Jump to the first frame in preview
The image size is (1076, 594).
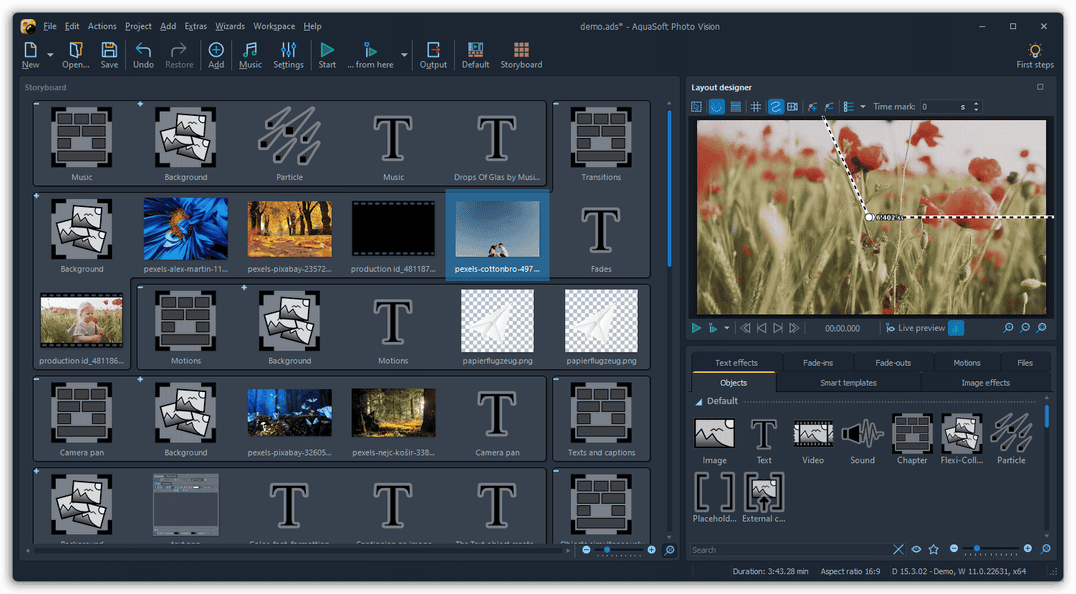745,328
